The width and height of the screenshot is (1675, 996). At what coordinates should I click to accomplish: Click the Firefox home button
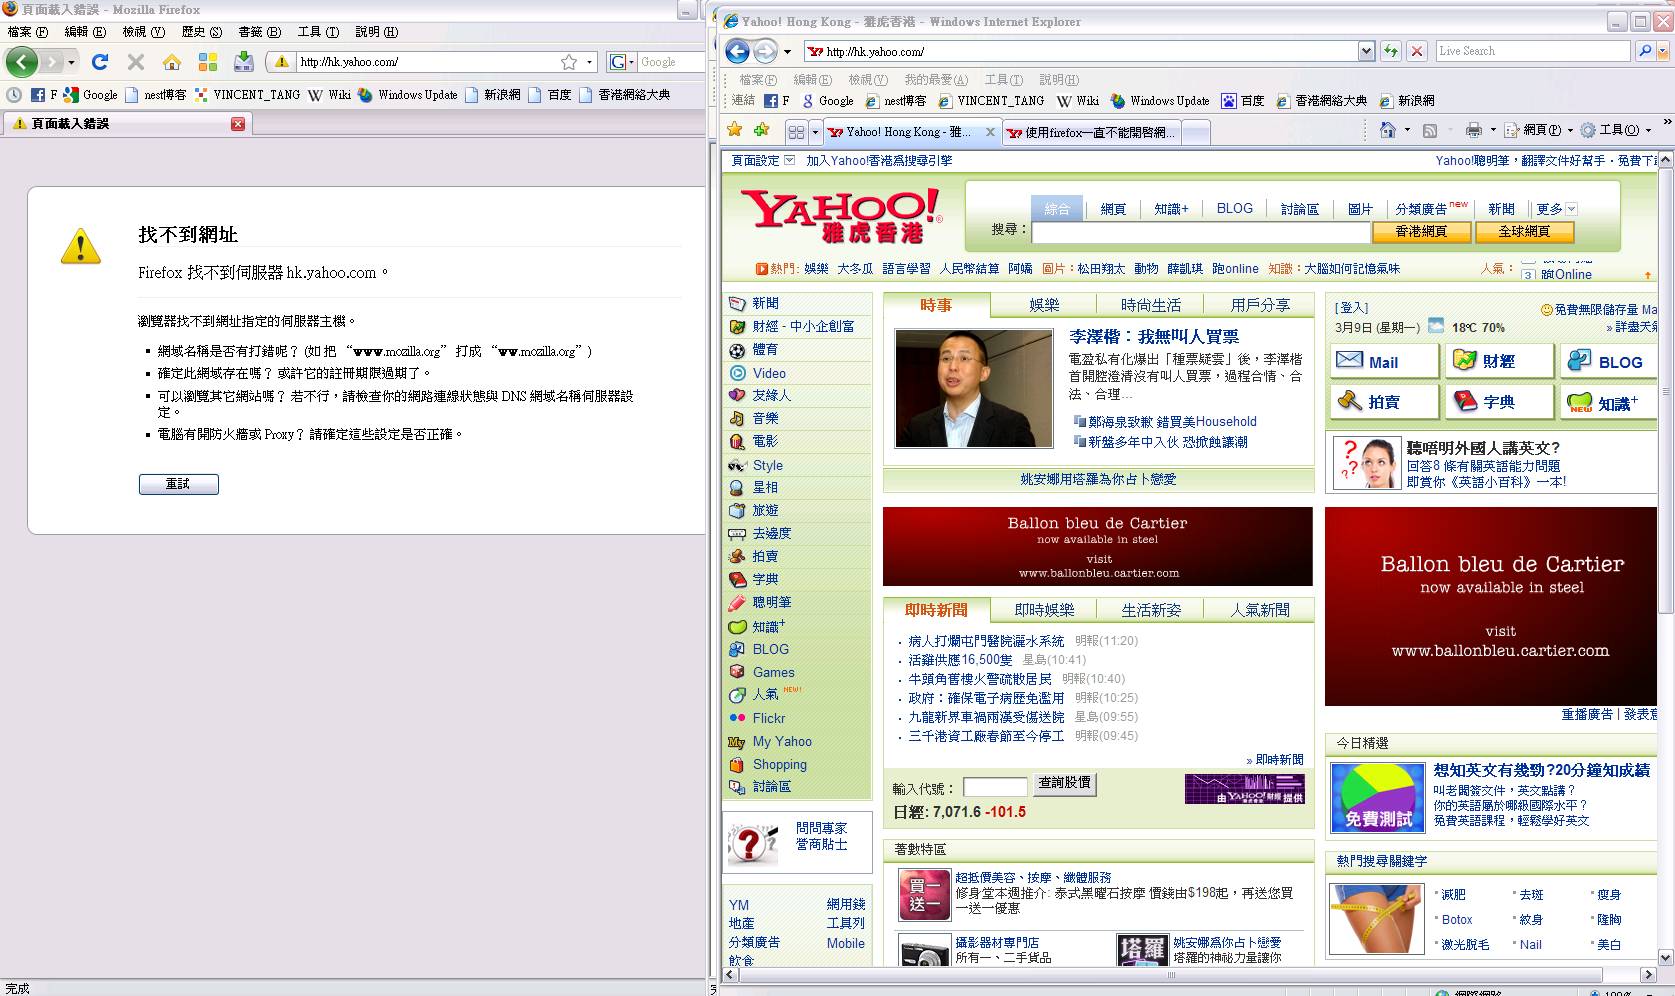pos(172,62)
